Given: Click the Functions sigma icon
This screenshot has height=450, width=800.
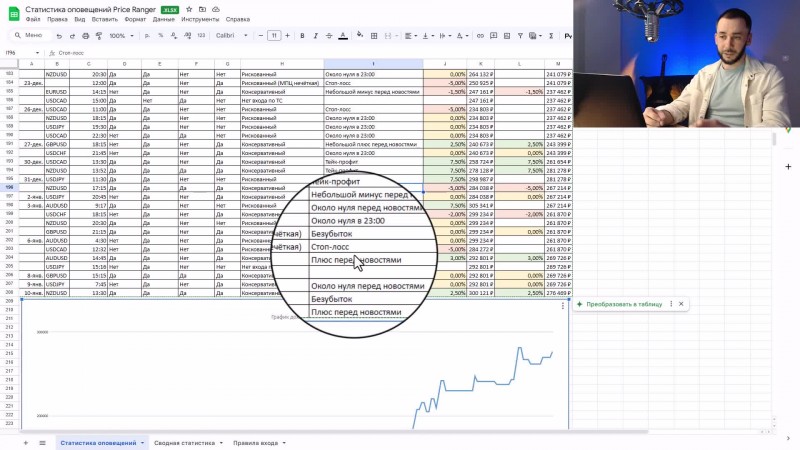Looking at the screenshot, I should click(551, 36).
